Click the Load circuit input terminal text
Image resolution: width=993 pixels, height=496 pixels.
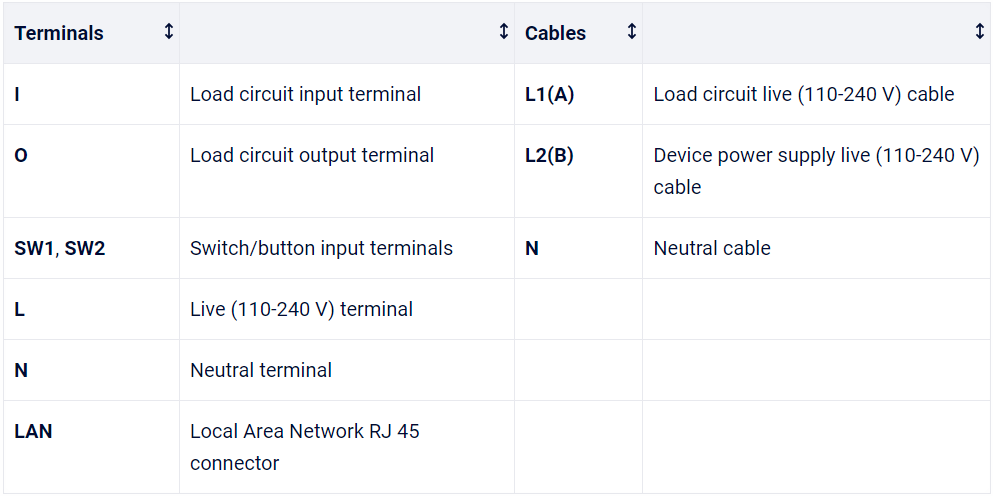[x=305, y=95]
